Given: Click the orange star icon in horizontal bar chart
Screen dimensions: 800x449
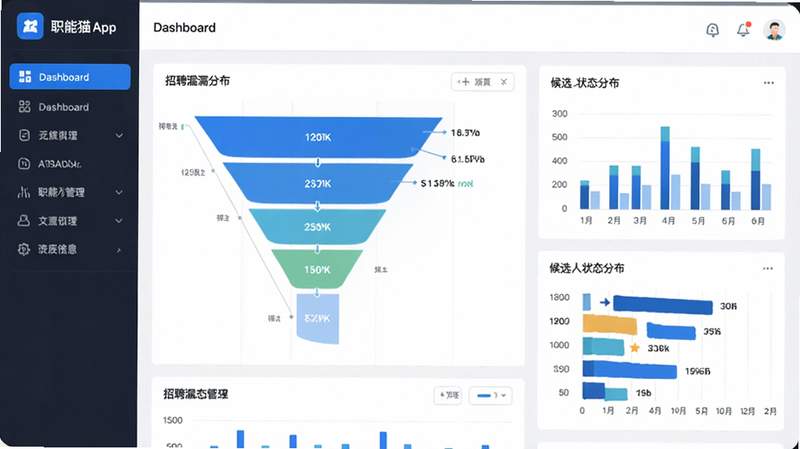Looking at the screenshot, I should [x=635, y=348].
